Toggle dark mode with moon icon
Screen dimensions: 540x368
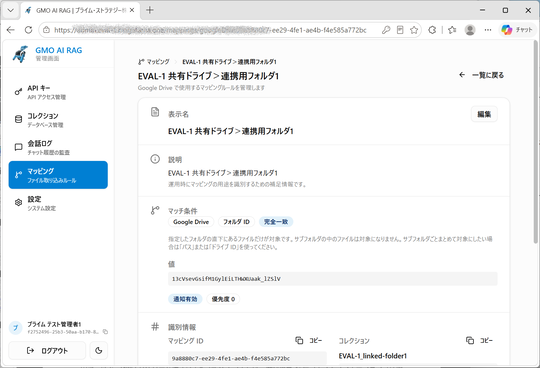(98, 350)
